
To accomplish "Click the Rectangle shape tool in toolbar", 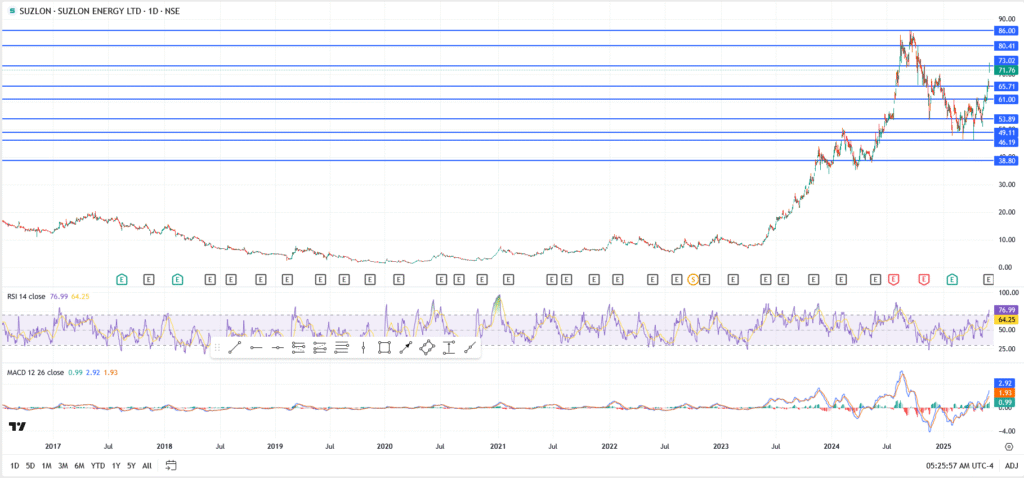I will (x=384, y=347).
